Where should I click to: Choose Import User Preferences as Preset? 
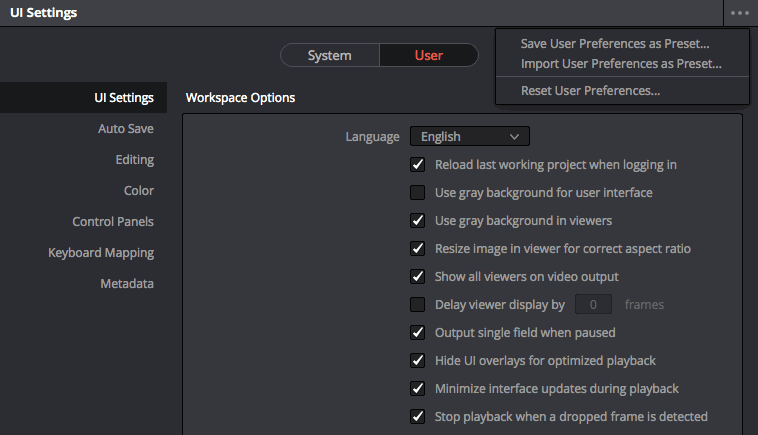point(621,64)
